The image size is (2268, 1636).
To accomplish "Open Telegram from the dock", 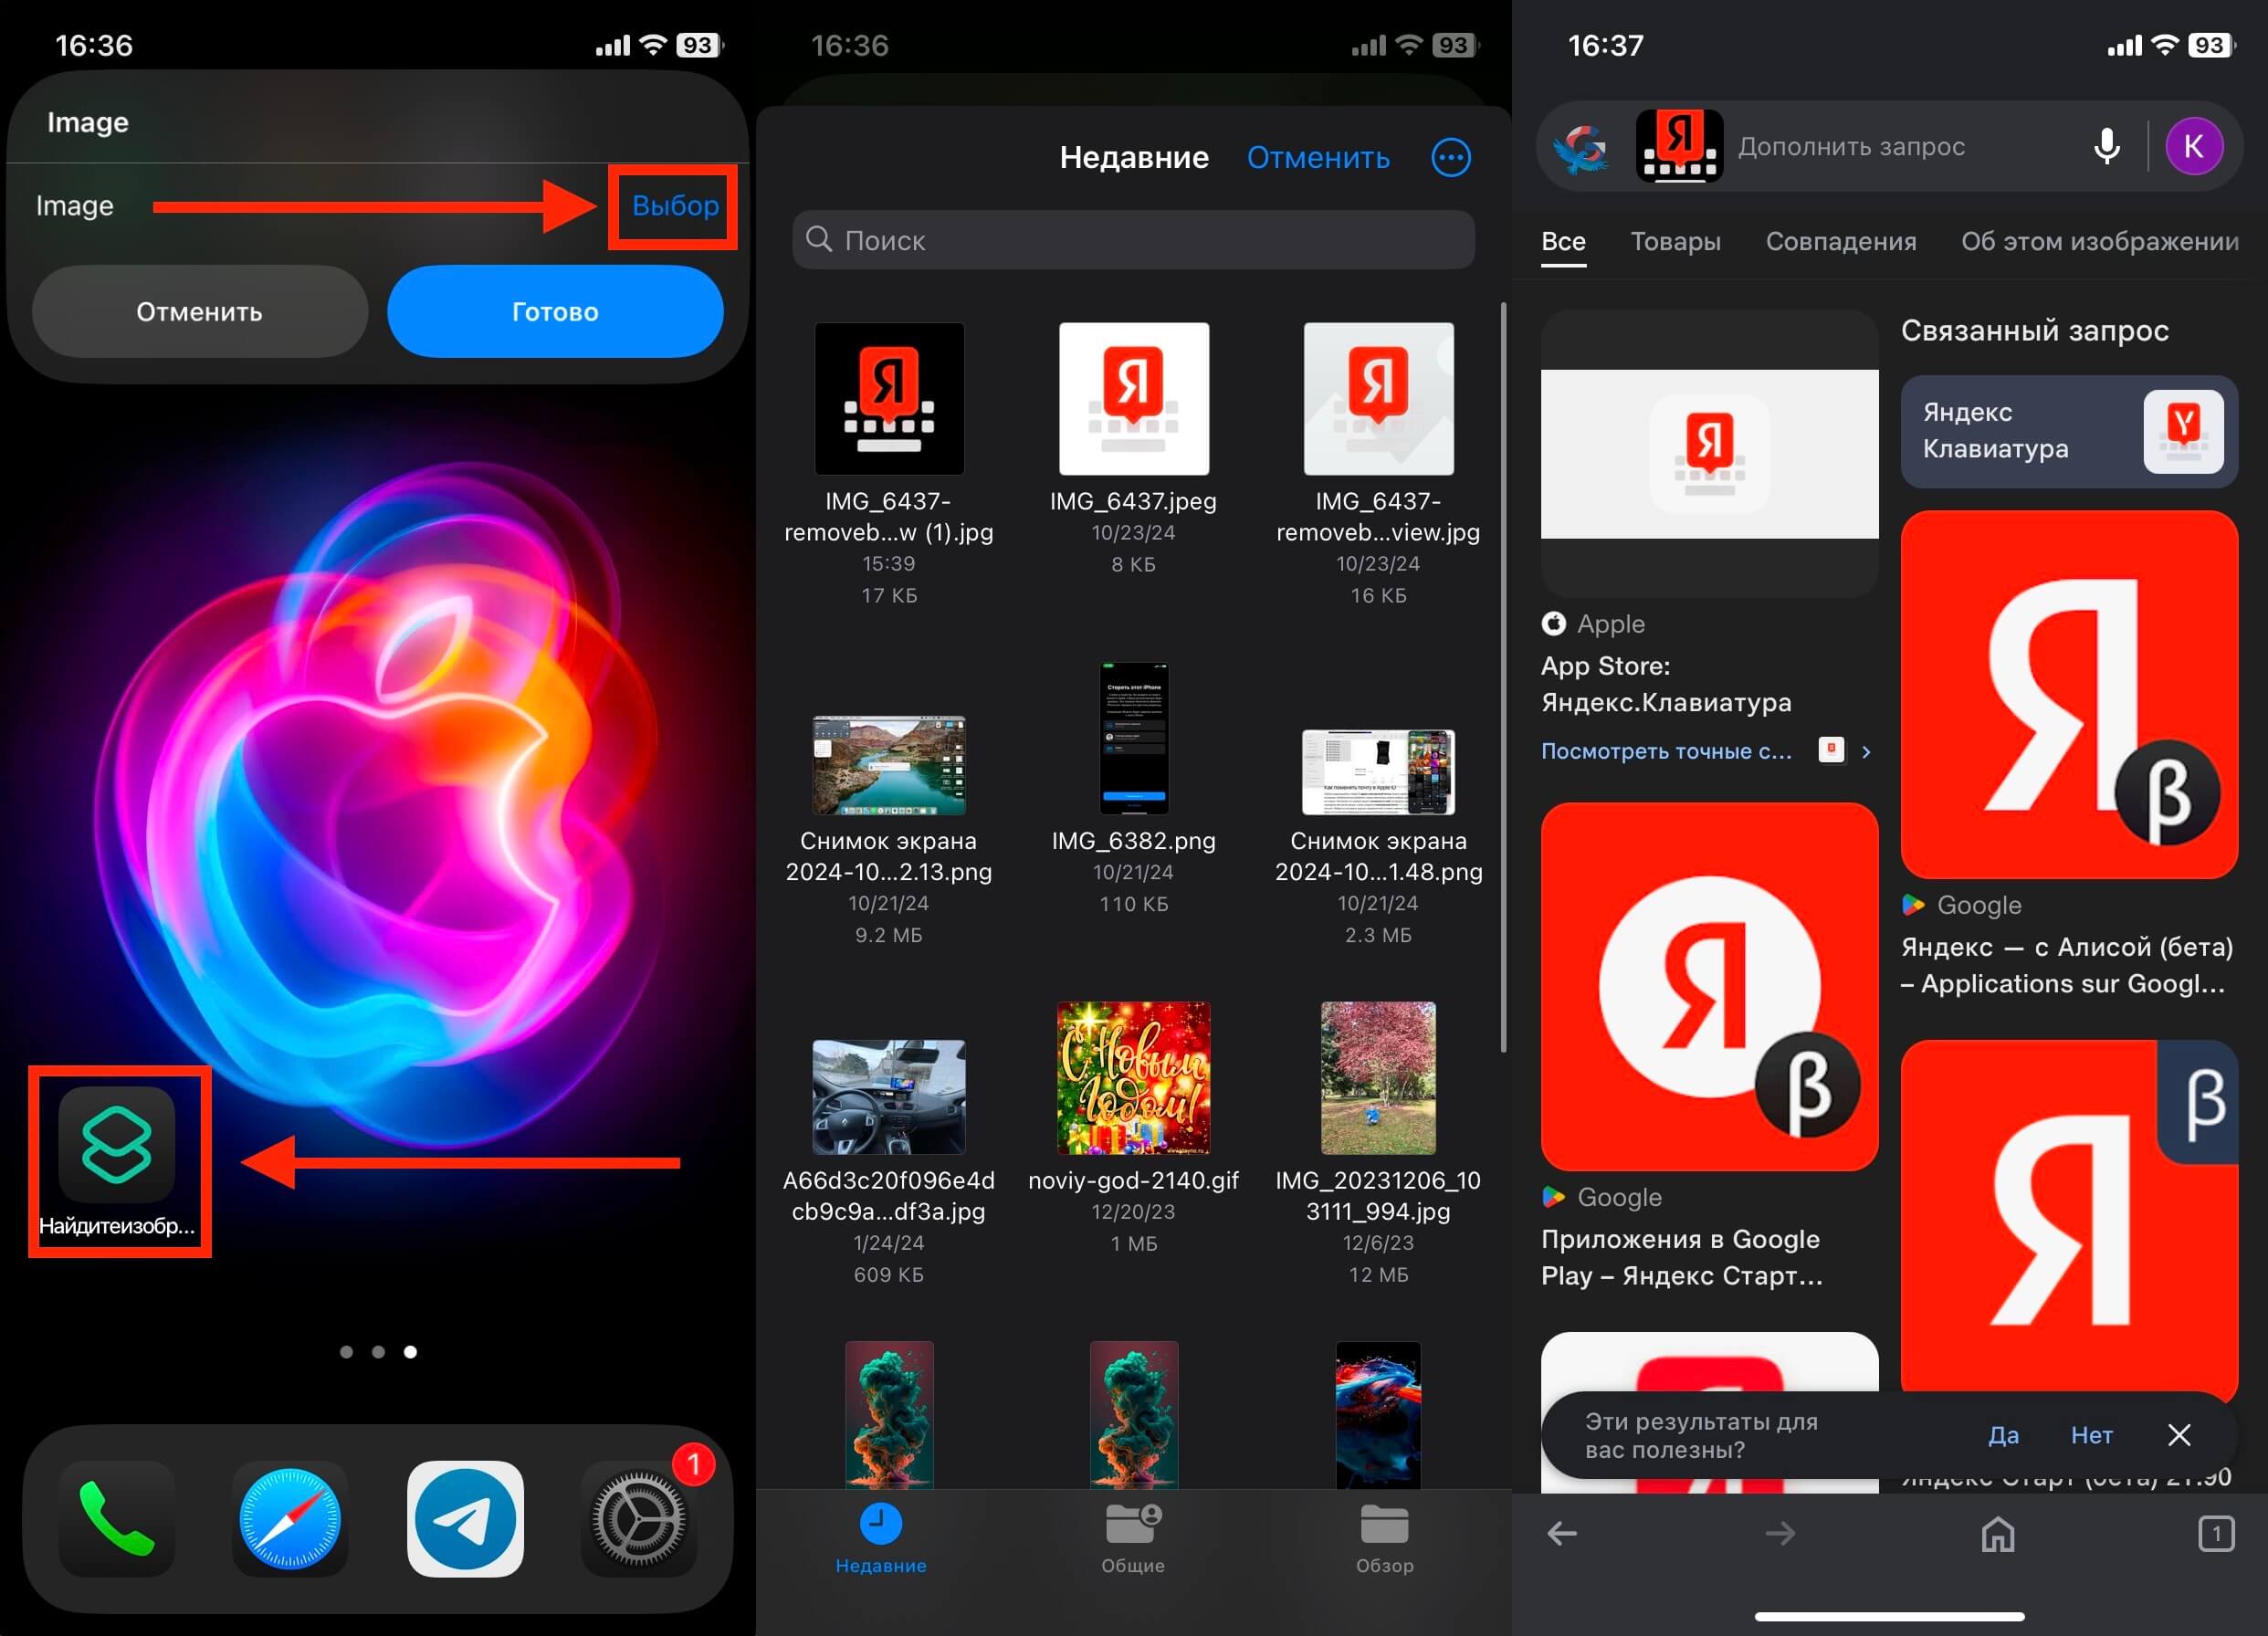I will 465,1518.
